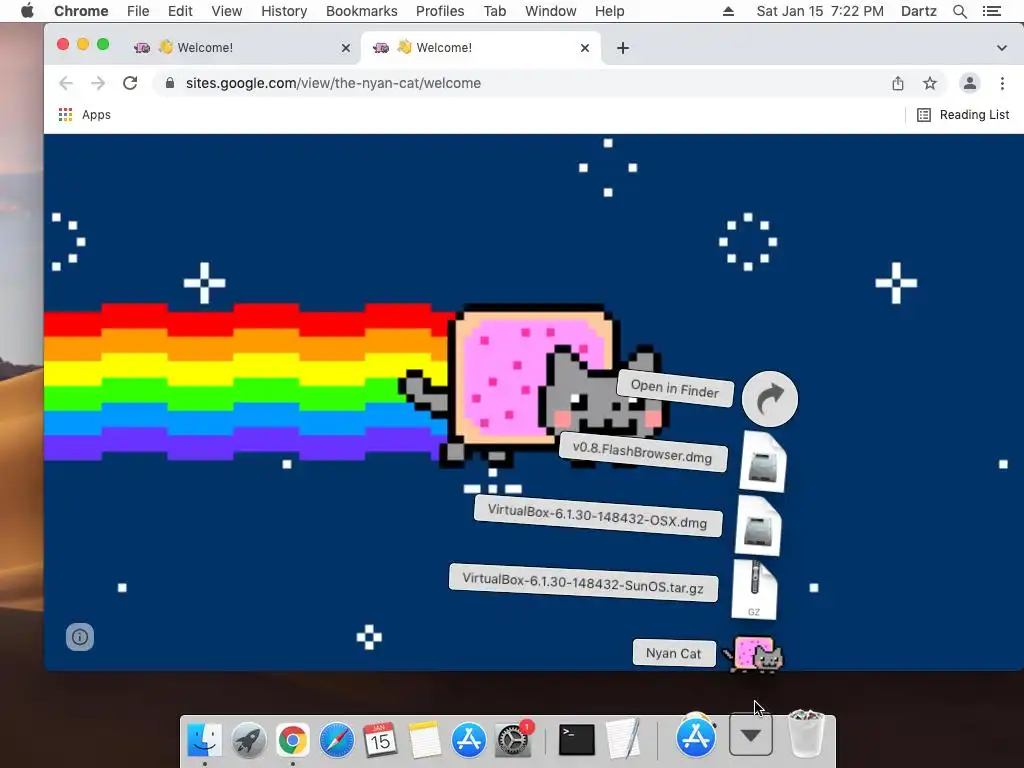Open Chrome three-dot menu
The height and width of the screenshot is (768, 1024).
[1002, 83]
